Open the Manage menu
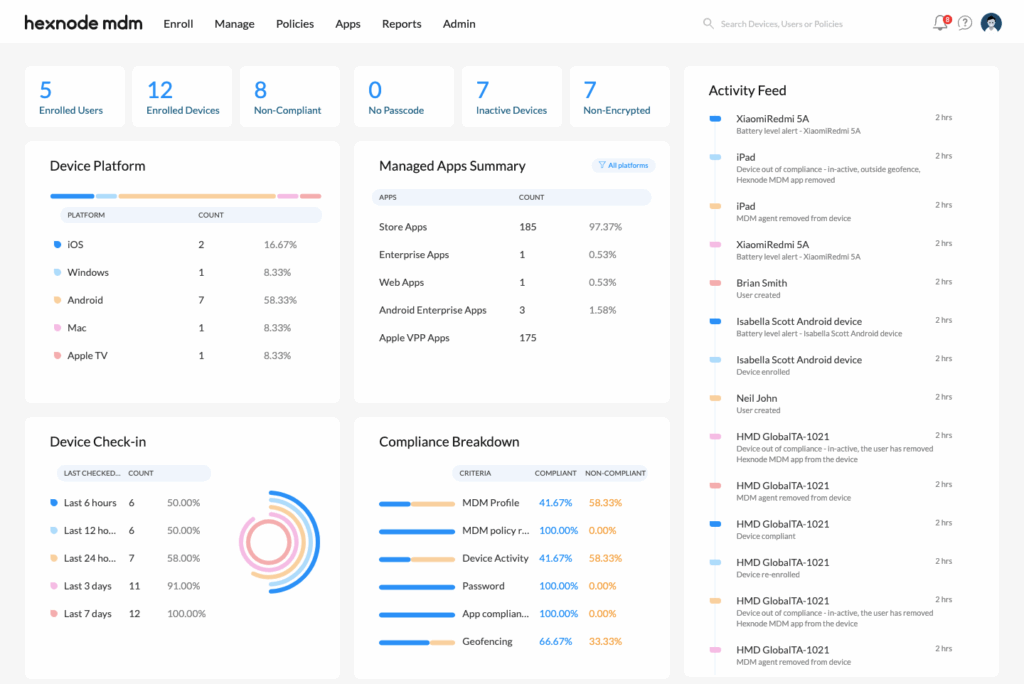 coord(234,24)
